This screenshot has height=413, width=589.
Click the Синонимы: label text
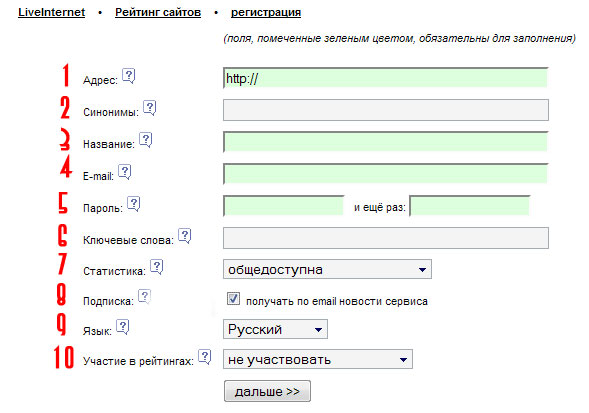[x=111, y=112]
